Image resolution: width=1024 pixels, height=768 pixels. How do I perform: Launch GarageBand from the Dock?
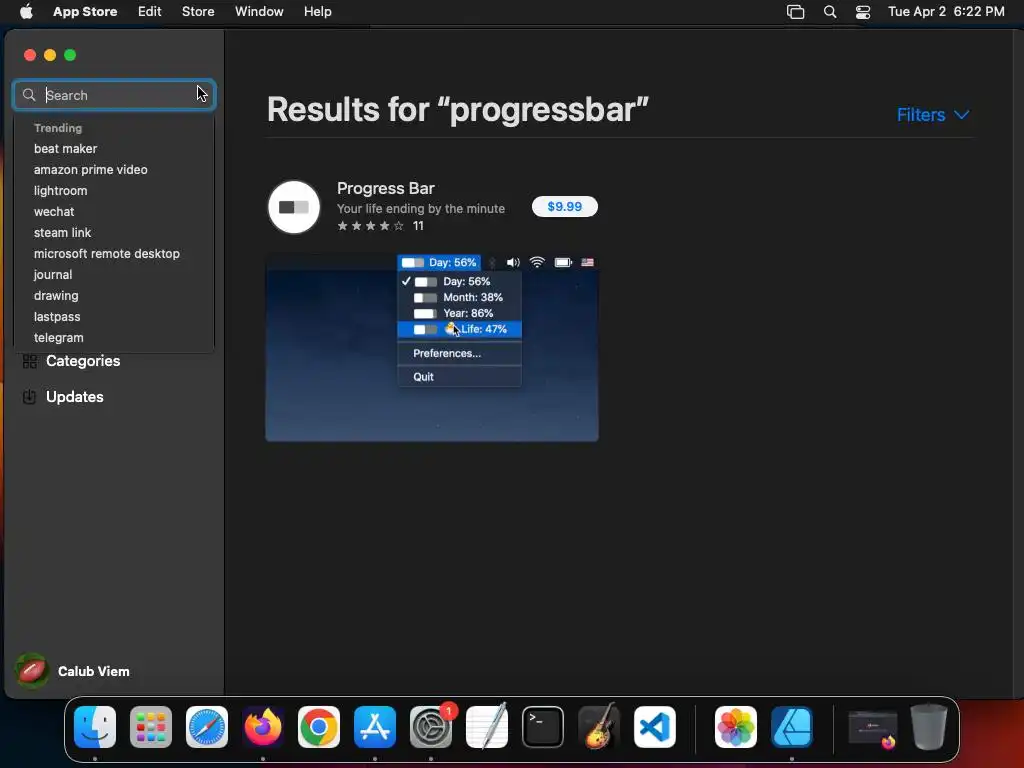(599, 727)
